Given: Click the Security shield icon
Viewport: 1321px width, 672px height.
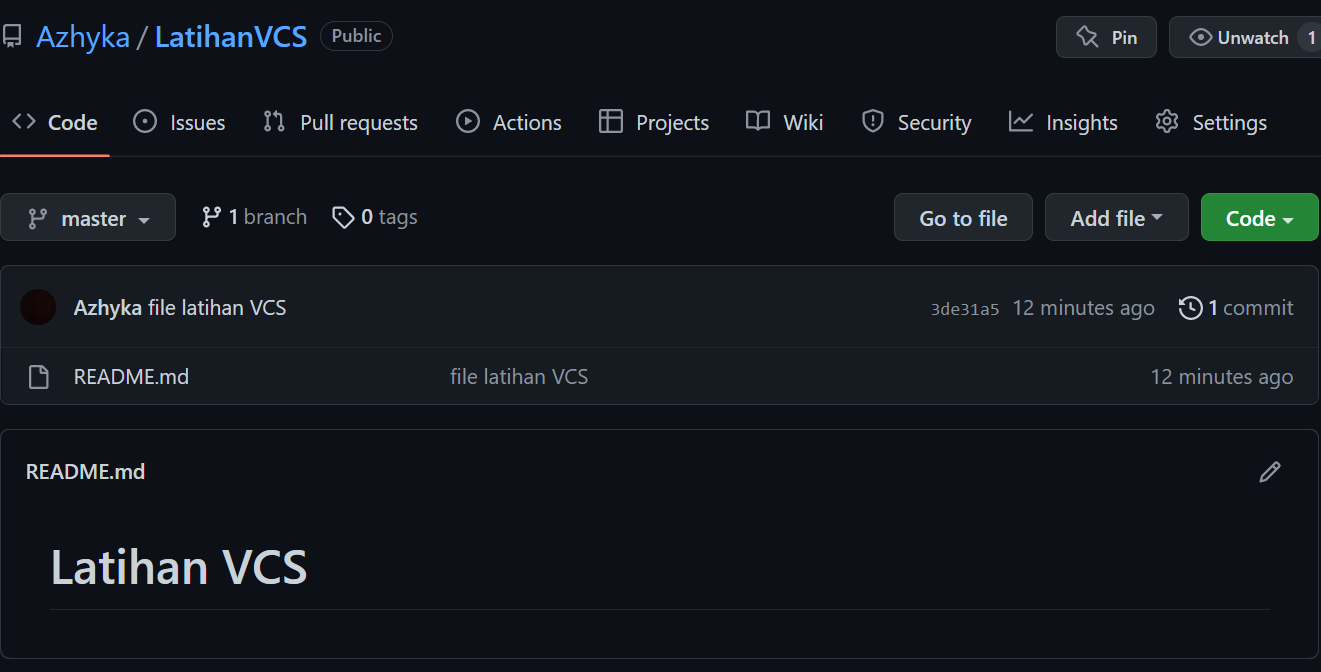Looking at the screenshot, I should click(873, 121).
